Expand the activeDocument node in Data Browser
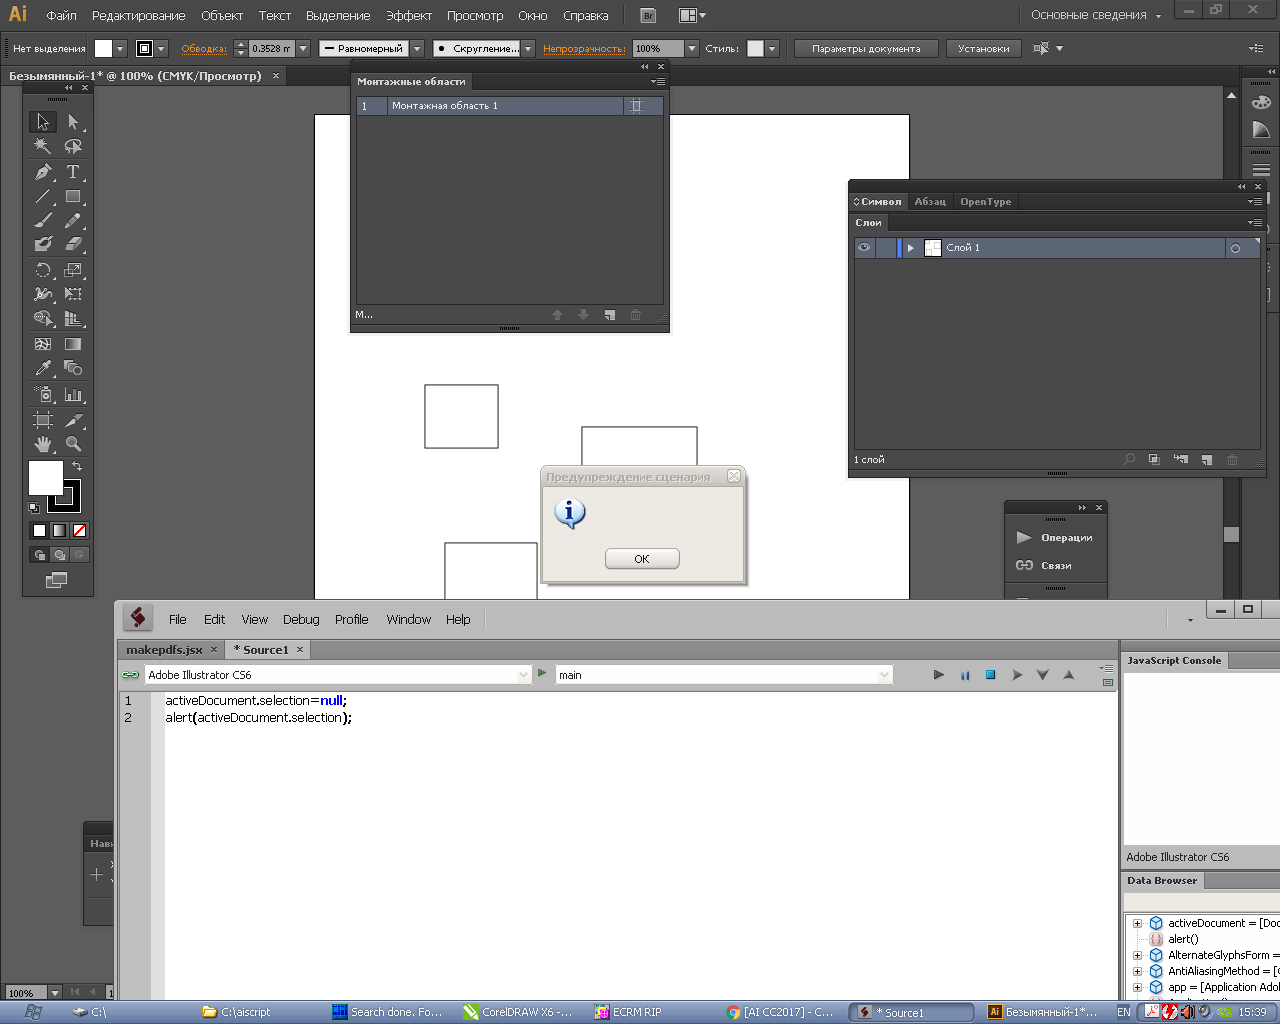 tap(1137, 923)
